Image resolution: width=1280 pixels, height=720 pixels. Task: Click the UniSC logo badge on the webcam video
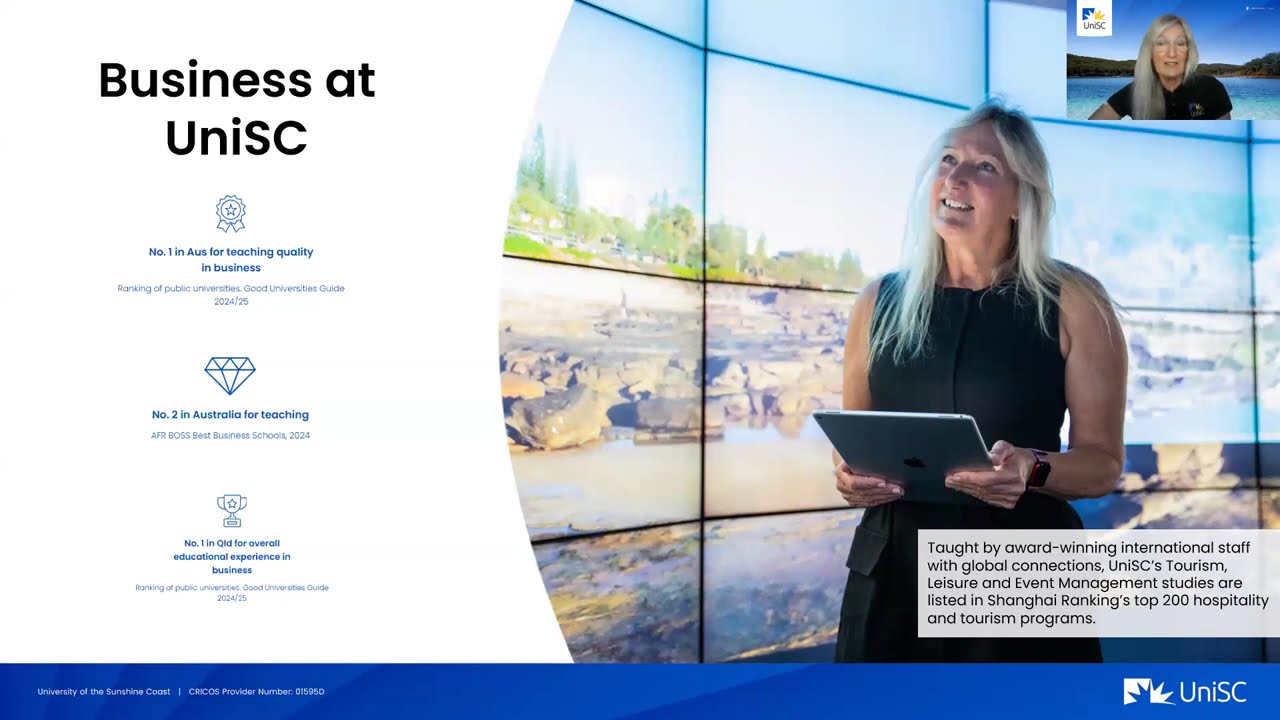coord(1094,19)
